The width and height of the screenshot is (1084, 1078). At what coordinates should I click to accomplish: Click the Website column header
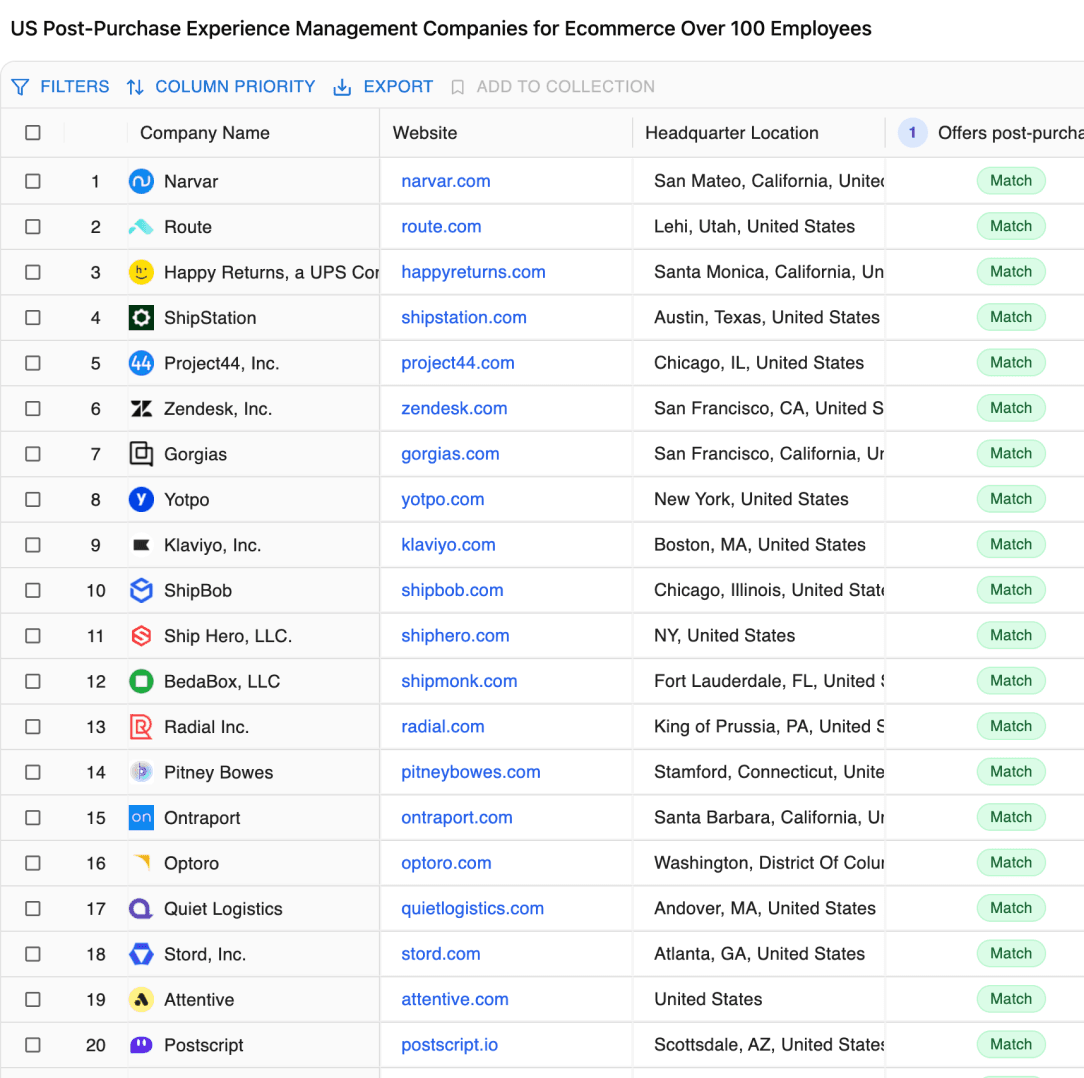424,133
